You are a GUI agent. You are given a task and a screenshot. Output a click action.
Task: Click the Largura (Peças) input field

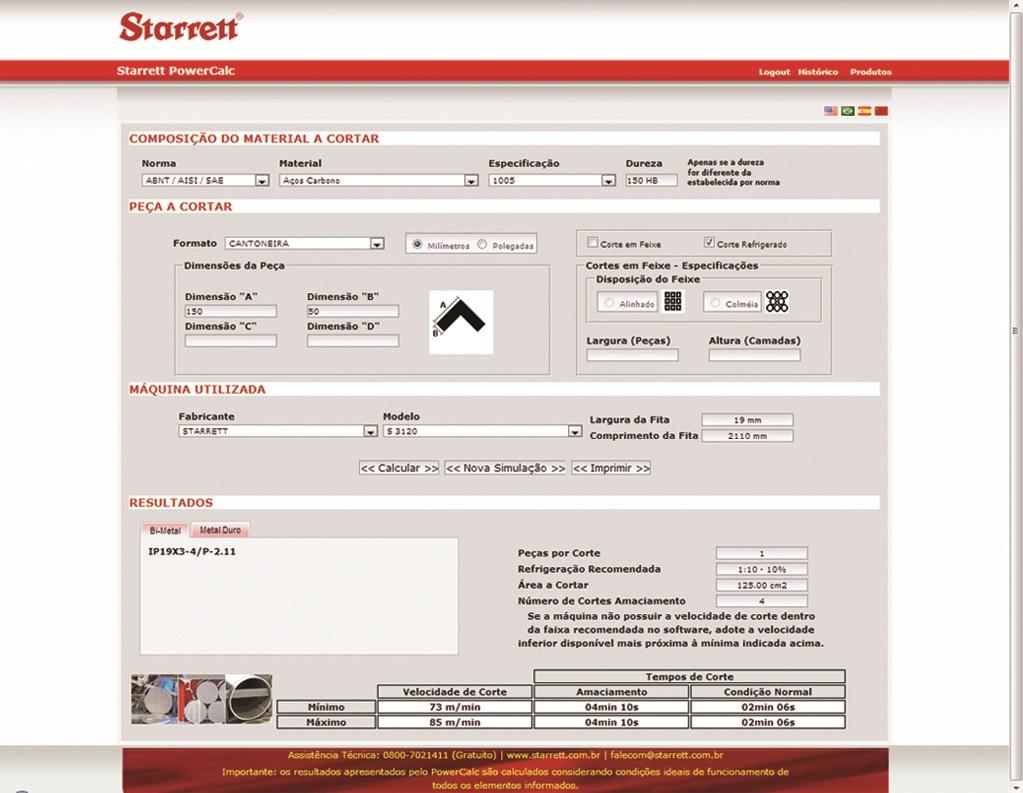632,355
